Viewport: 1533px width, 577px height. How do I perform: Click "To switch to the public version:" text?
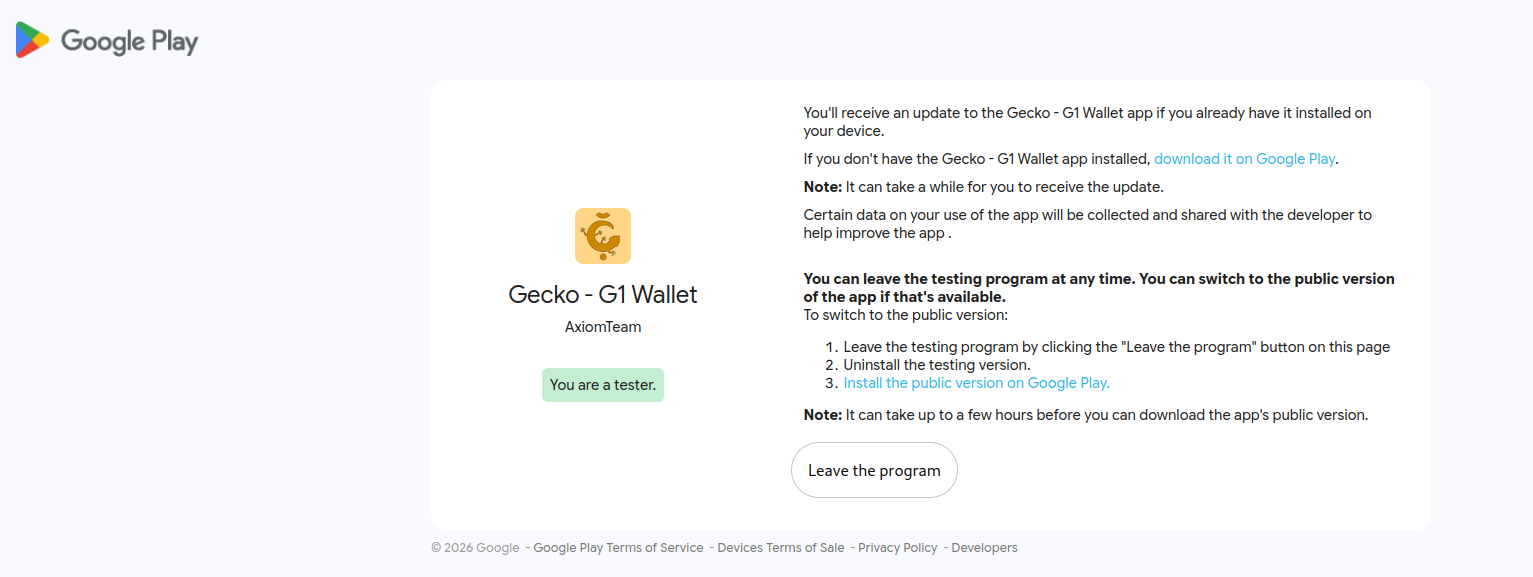point(905,315)
